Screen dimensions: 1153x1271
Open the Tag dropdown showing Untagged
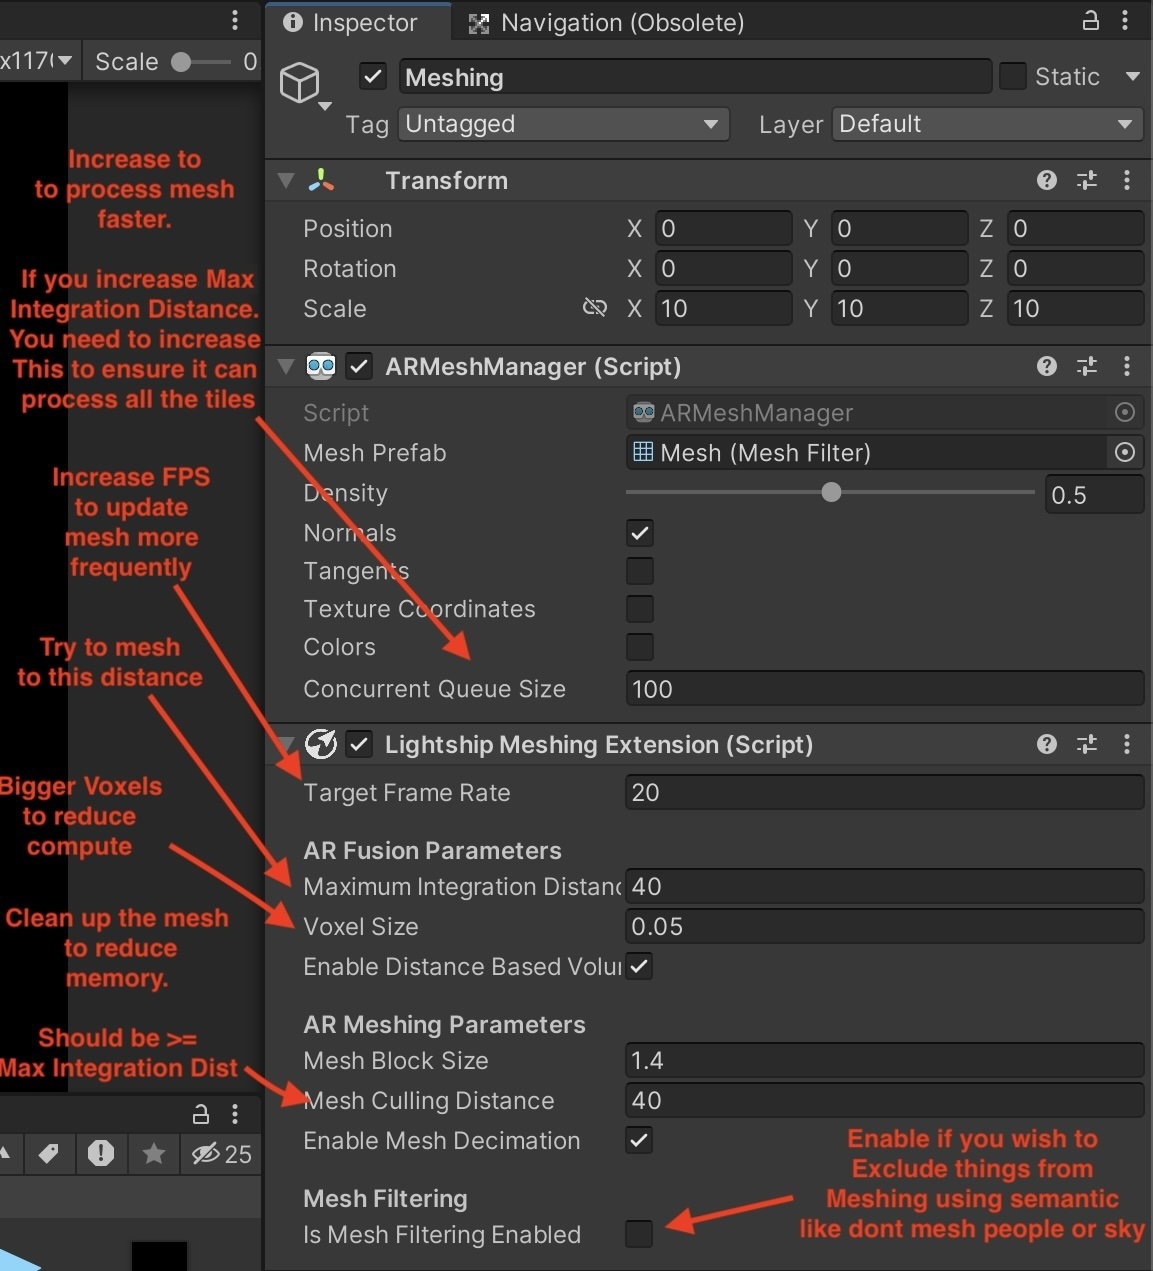563,124
